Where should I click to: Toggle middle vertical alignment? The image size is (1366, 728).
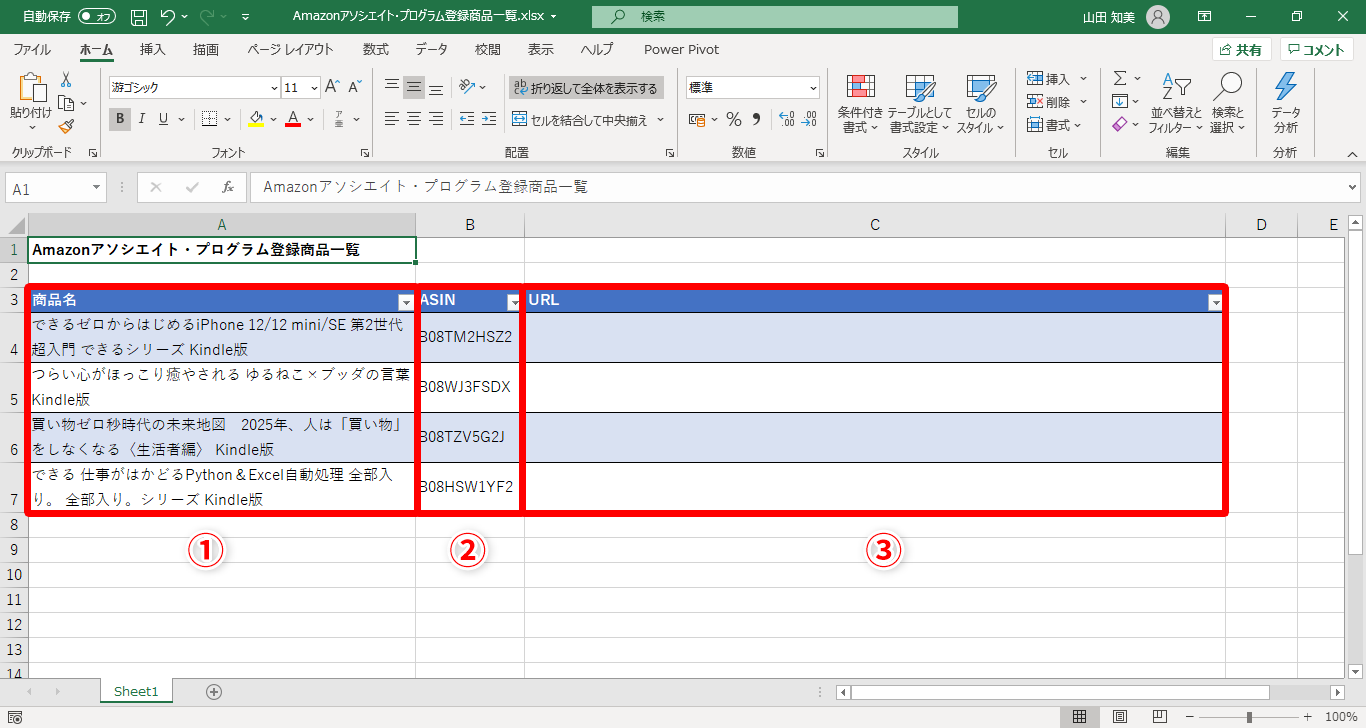414,88
